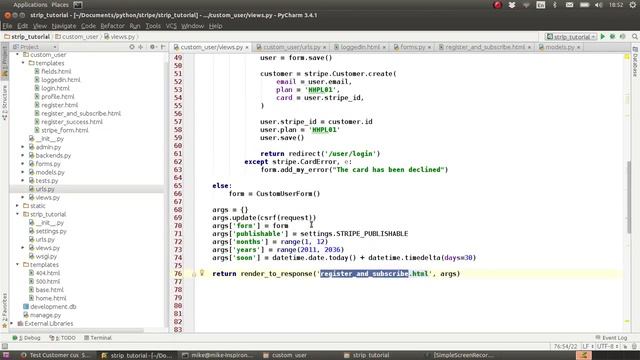Screen dimensions: 640x360
Task: Close the custom_user/views.py tab
Action: click(247, 47)
